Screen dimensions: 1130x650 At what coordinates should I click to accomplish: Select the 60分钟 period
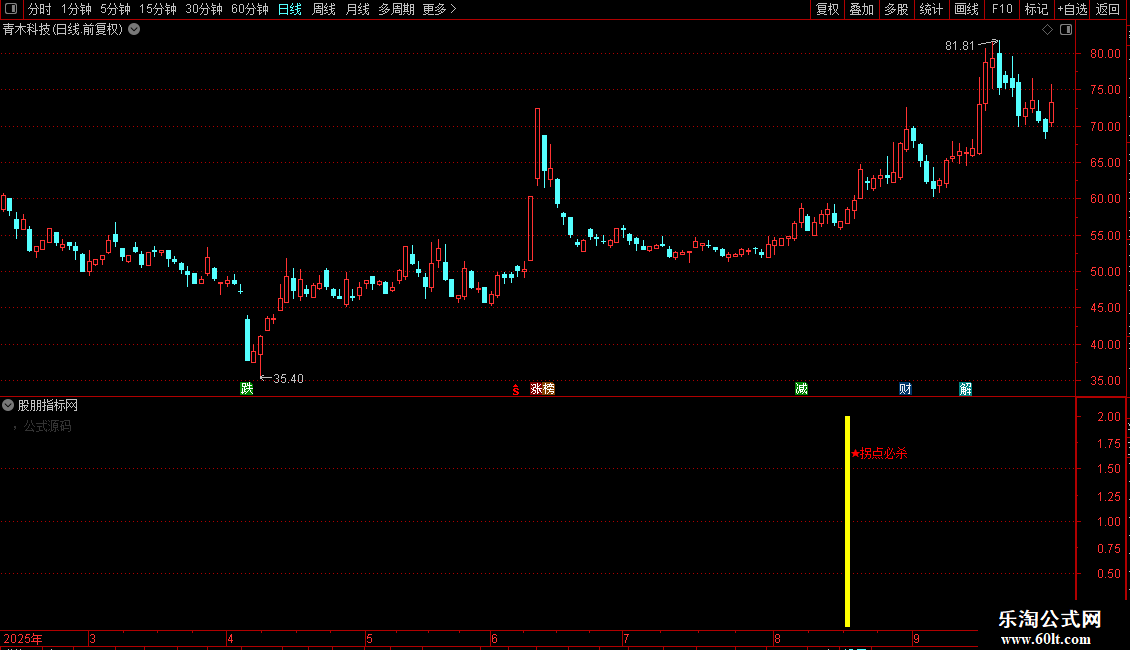tap(249, 9)
